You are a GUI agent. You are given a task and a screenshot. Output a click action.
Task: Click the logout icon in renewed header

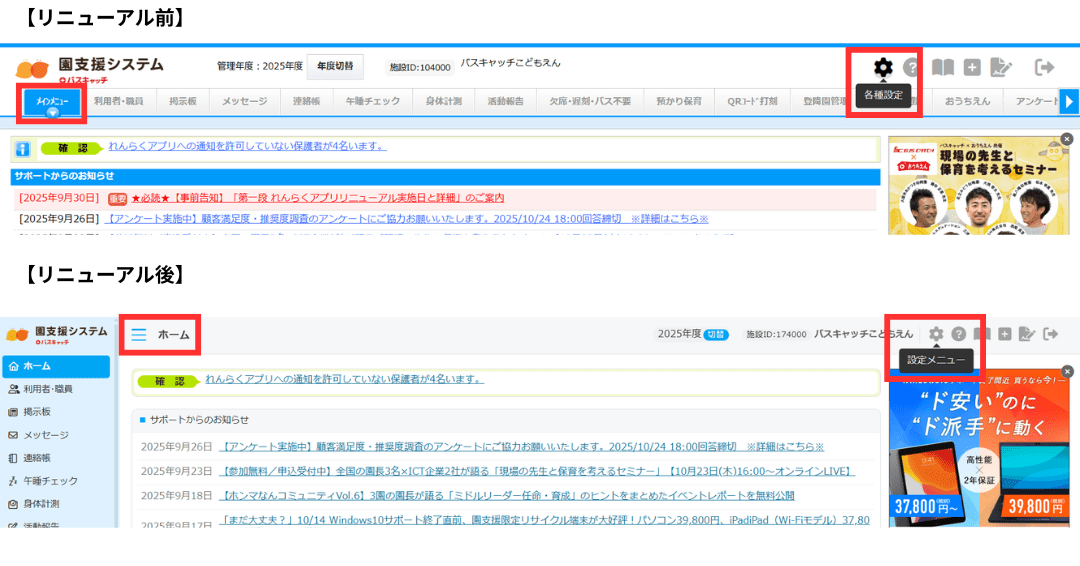[x=1052, y=334]
